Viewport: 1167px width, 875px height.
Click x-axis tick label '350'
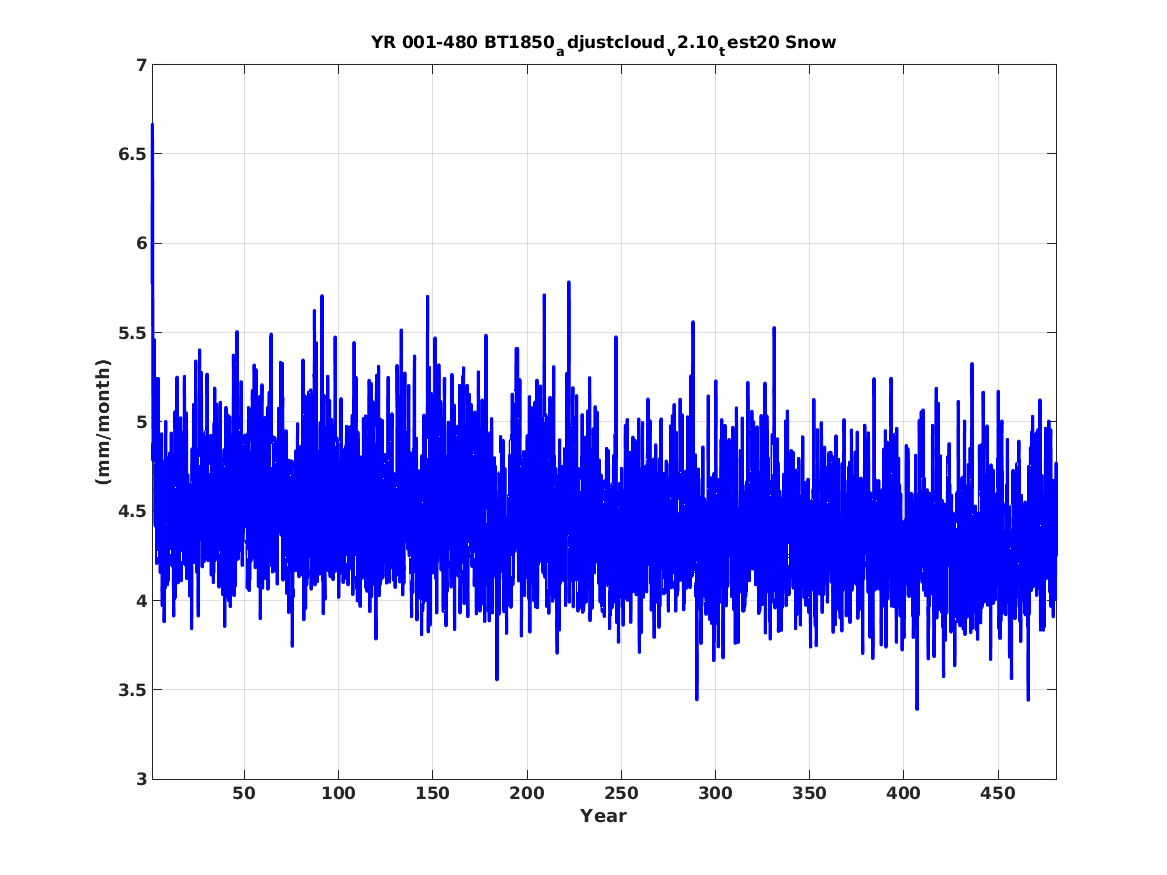click(x=809, y=793)
